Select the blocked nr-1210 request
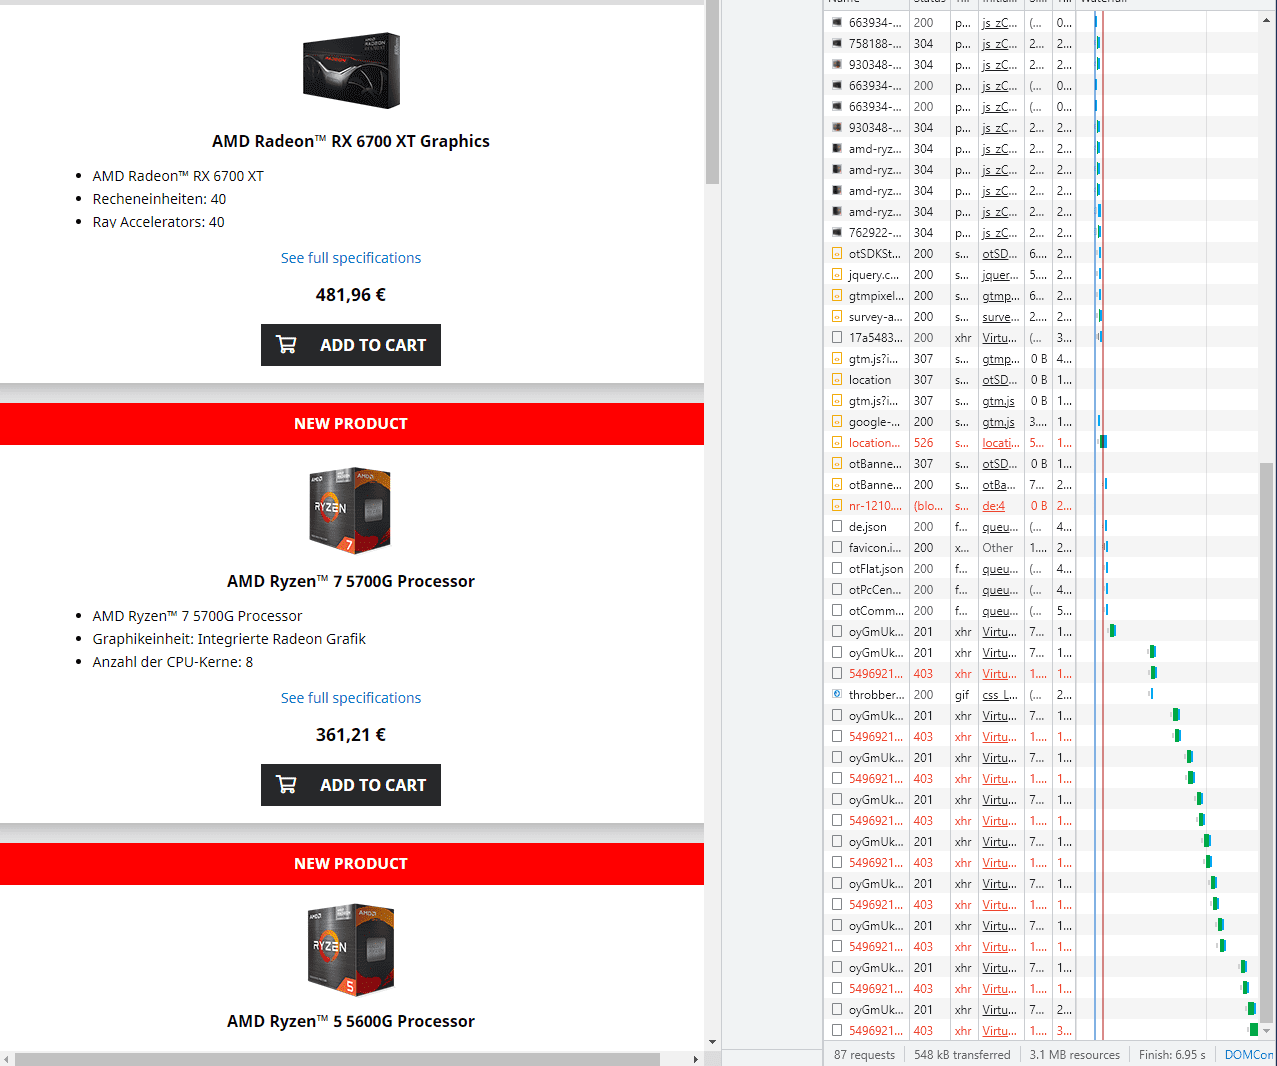 pyautogui.click(x=1041, y=506)
